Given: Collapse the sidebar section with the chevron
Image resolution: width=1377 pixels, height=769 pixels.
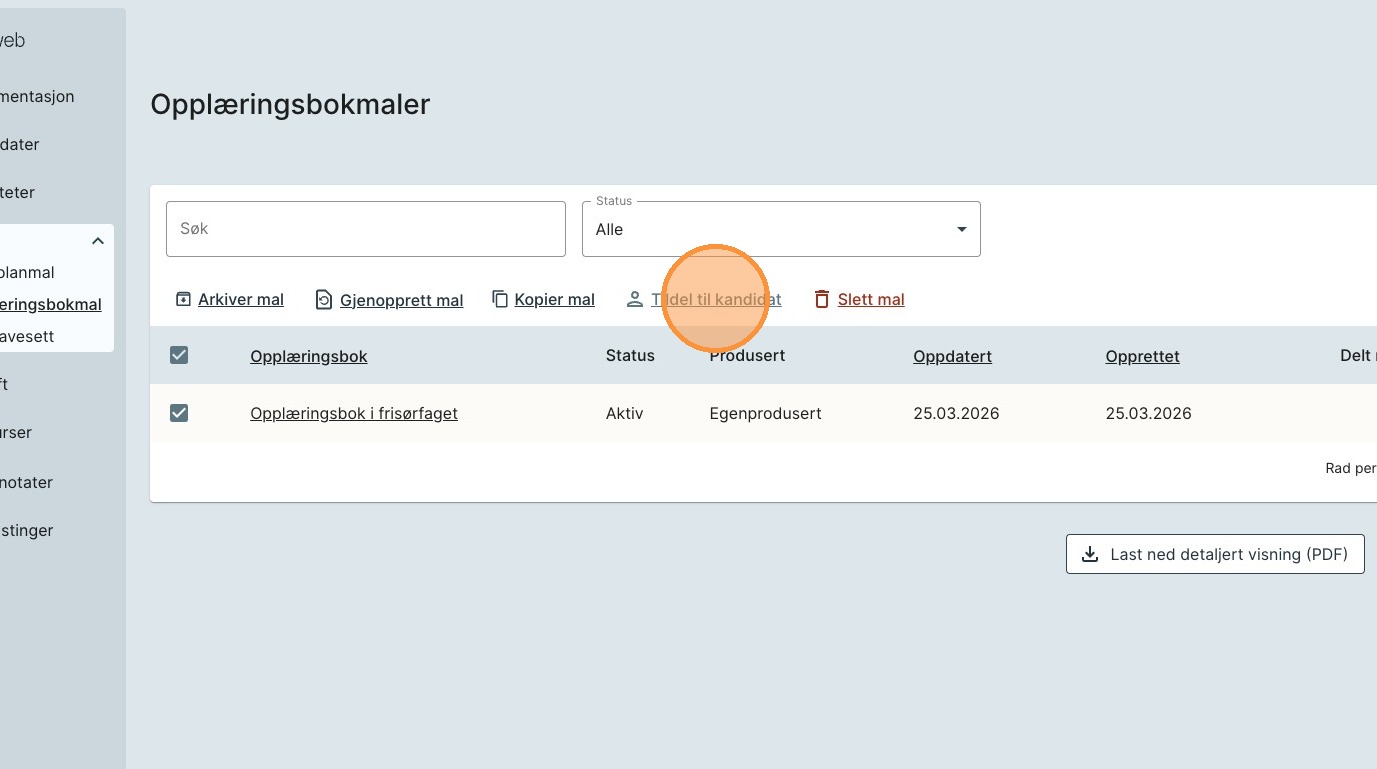Looking at the screenshot, I should (98, 241).
